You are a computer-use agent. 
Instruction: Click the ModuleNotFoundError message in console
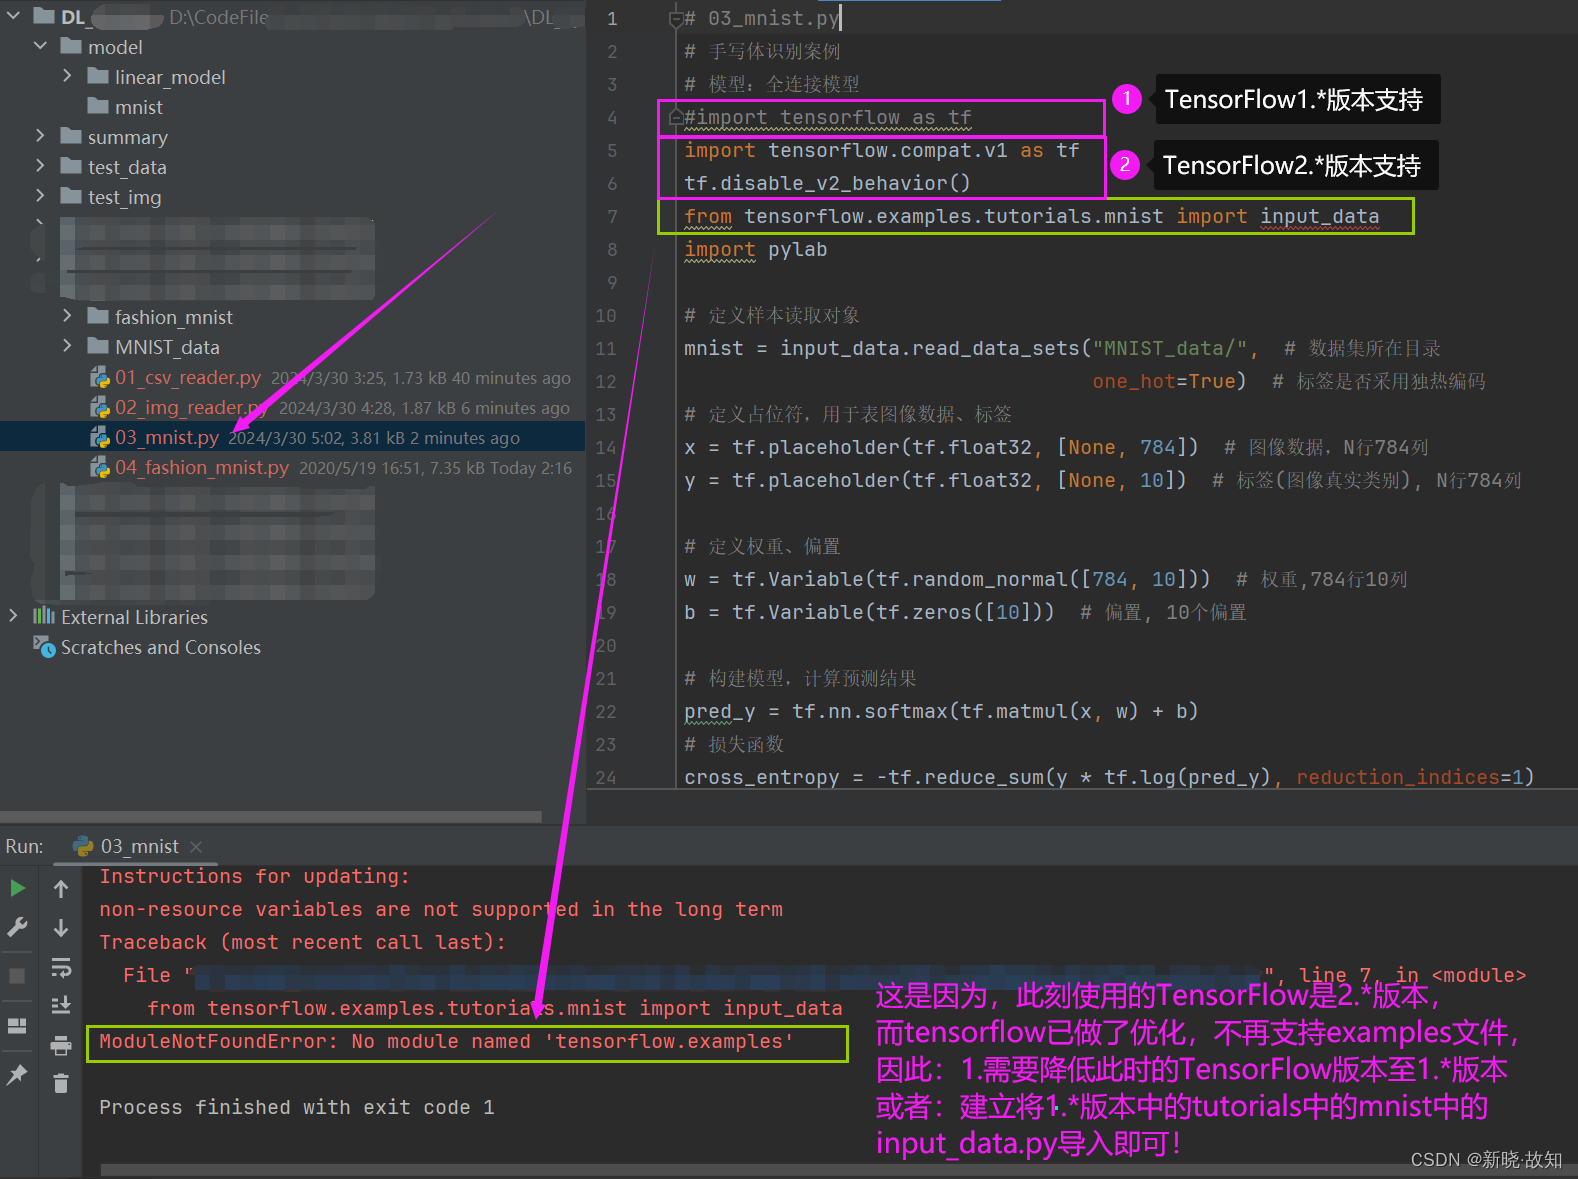tap(447, 1041)
